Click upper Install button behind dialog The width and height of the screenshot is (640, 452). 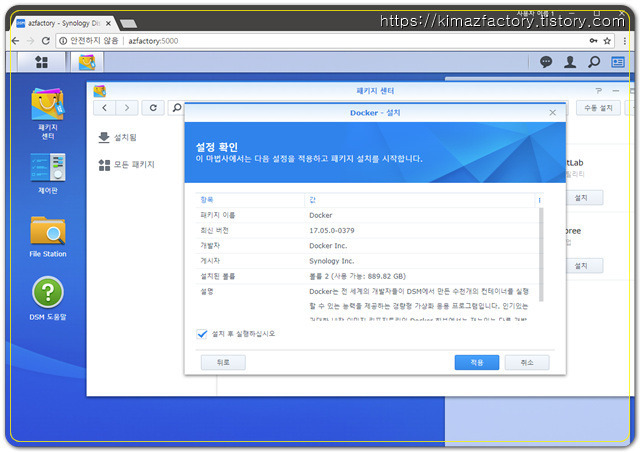584,198
